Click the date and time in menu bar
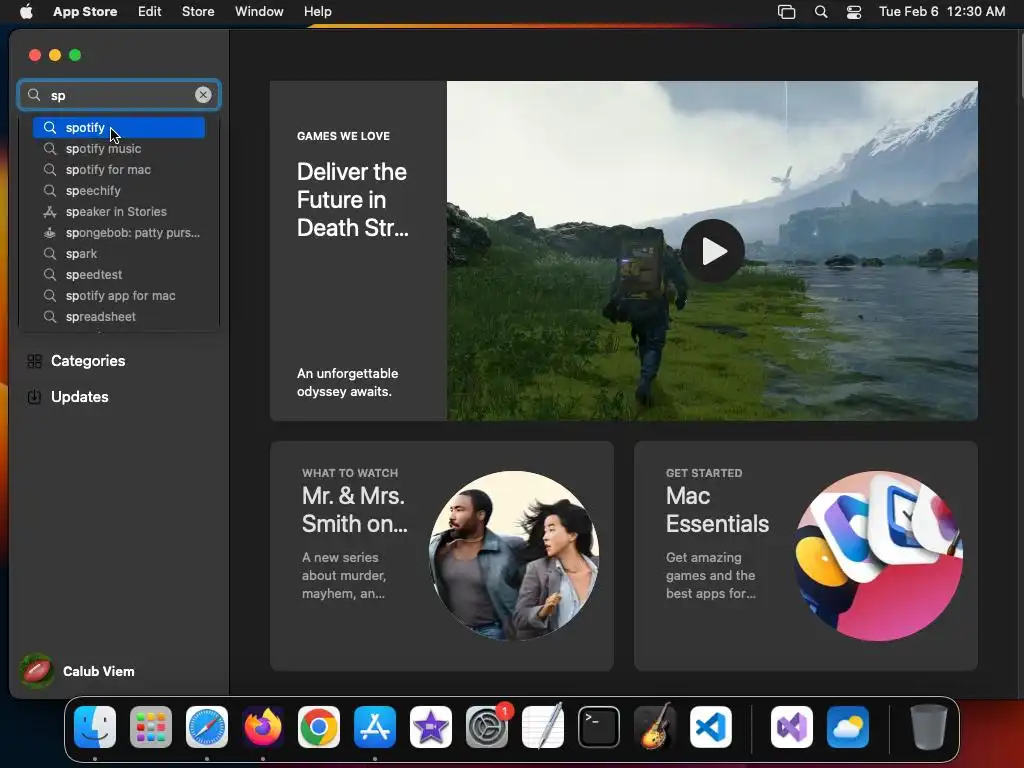The height and width of the screenshot is (768, 1024). (942, 12)
